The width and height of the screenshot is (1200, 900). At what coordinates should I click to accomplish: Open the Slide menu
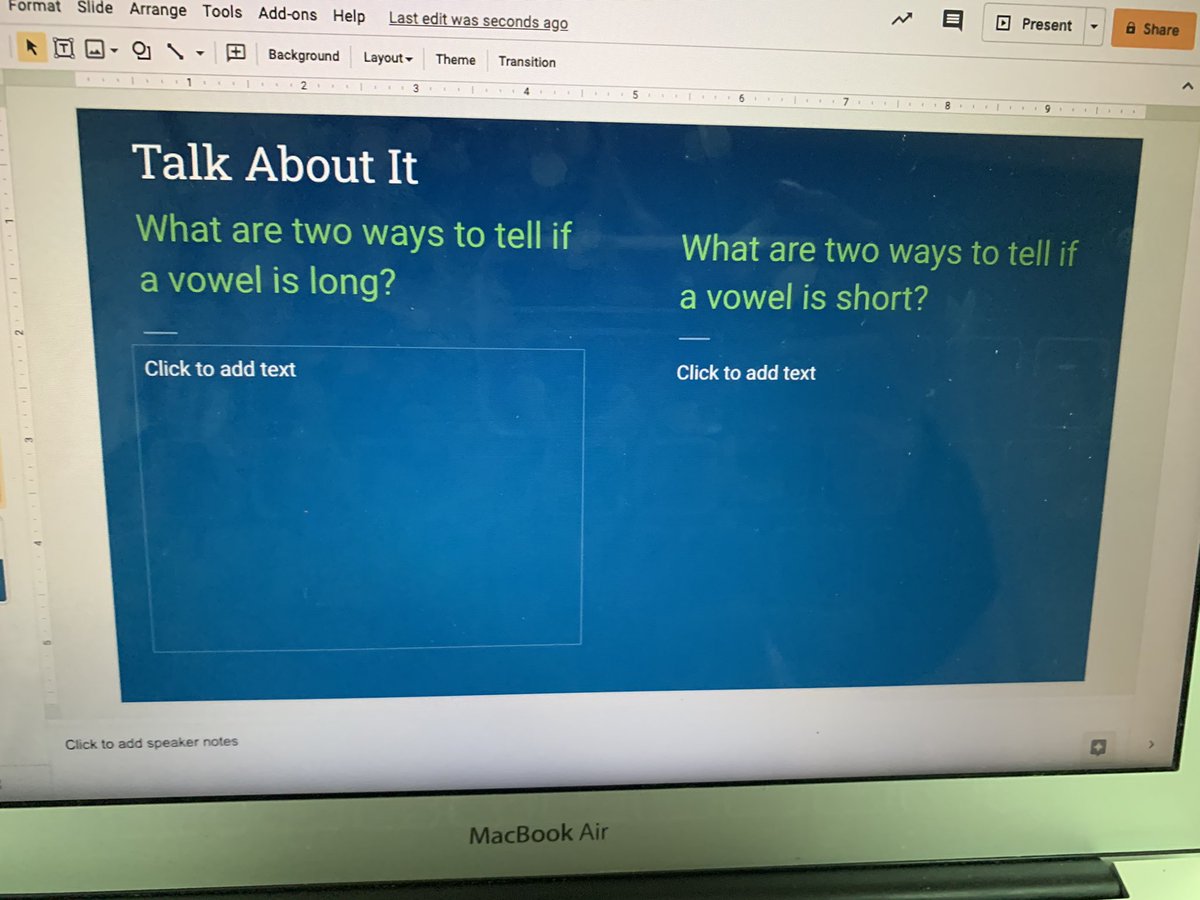pos(95,8)
